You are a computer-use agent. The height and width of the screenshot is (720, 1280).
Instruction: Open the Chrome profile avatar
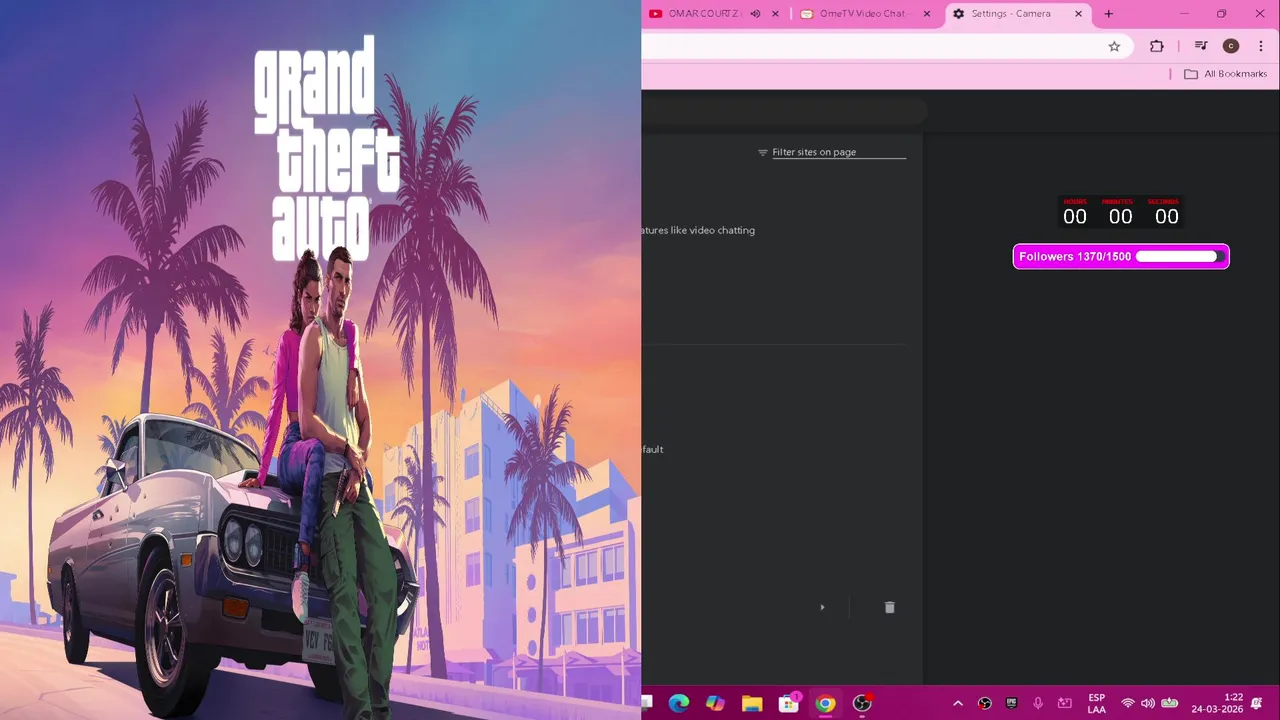[1231, 46]
